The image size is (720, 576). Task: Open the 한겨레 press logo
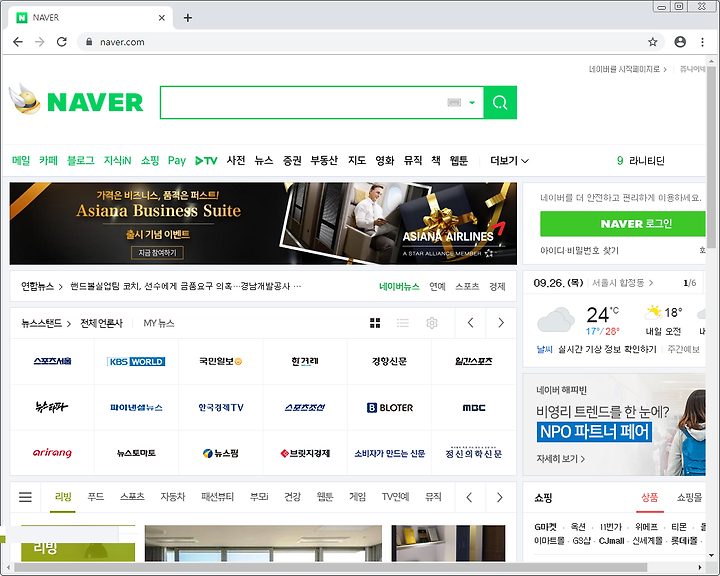(305, 361)
